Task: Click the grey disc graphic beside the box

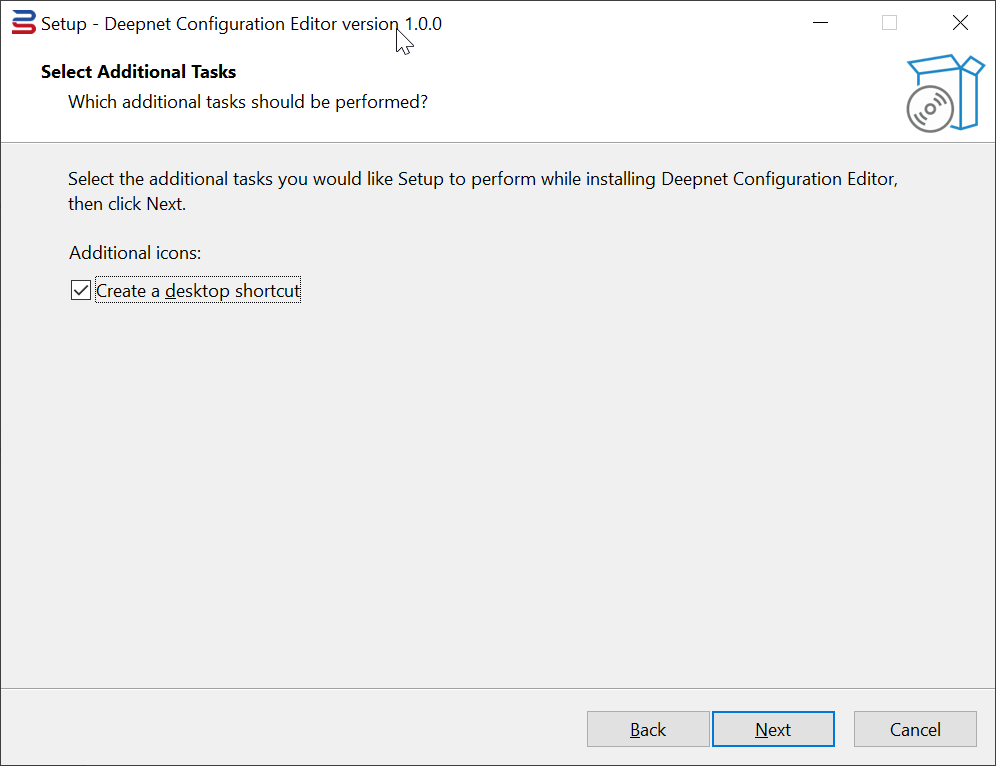Action: click(929, 109)
